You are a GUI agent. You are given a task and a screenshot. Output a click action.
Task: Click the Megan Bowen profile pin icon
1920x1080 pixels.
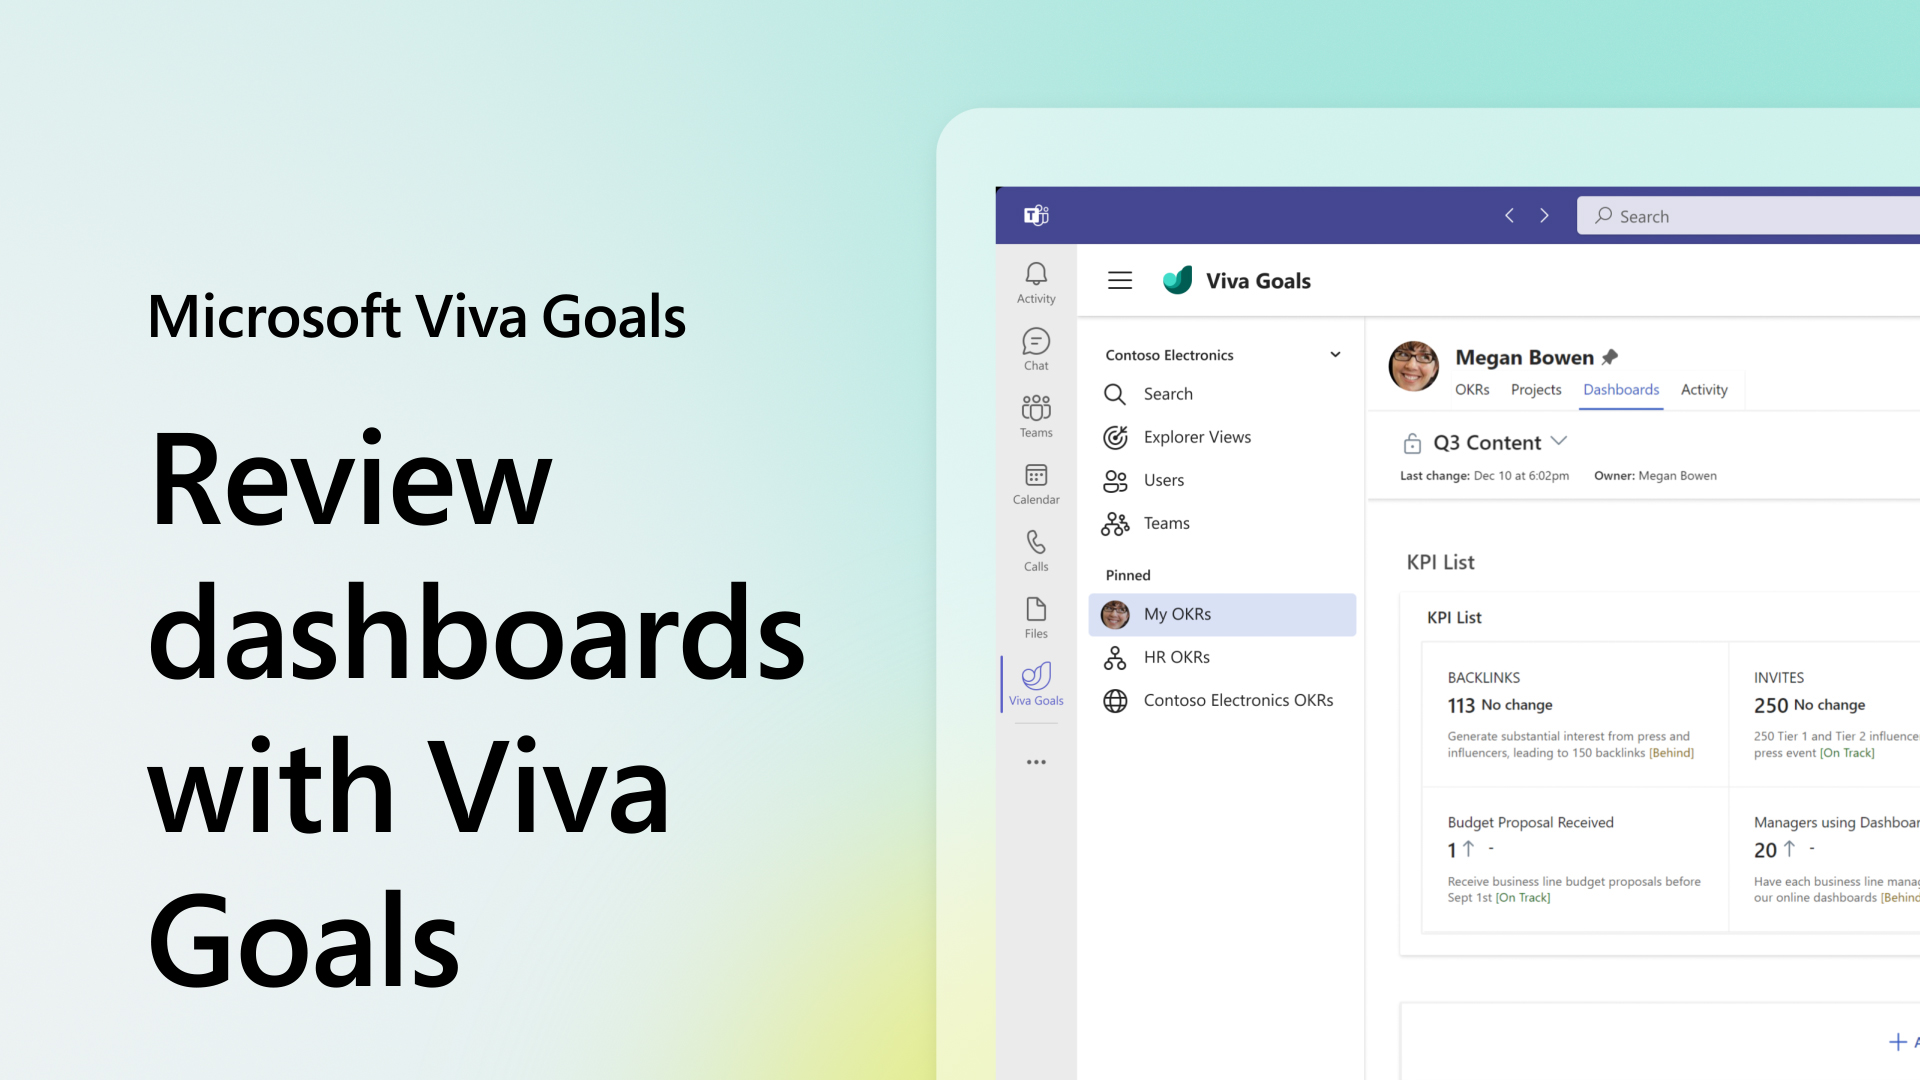pyautogui.click(x=1611, y=356)
